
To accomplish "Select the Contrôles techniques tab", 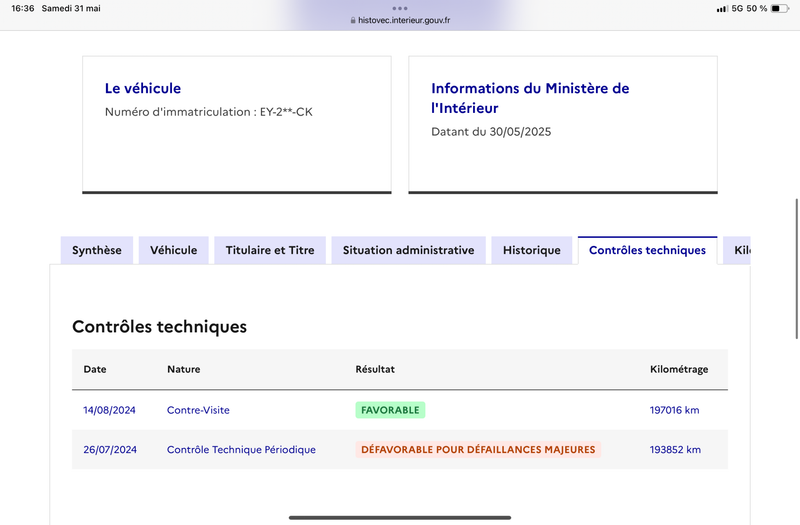I will [647, 250].
